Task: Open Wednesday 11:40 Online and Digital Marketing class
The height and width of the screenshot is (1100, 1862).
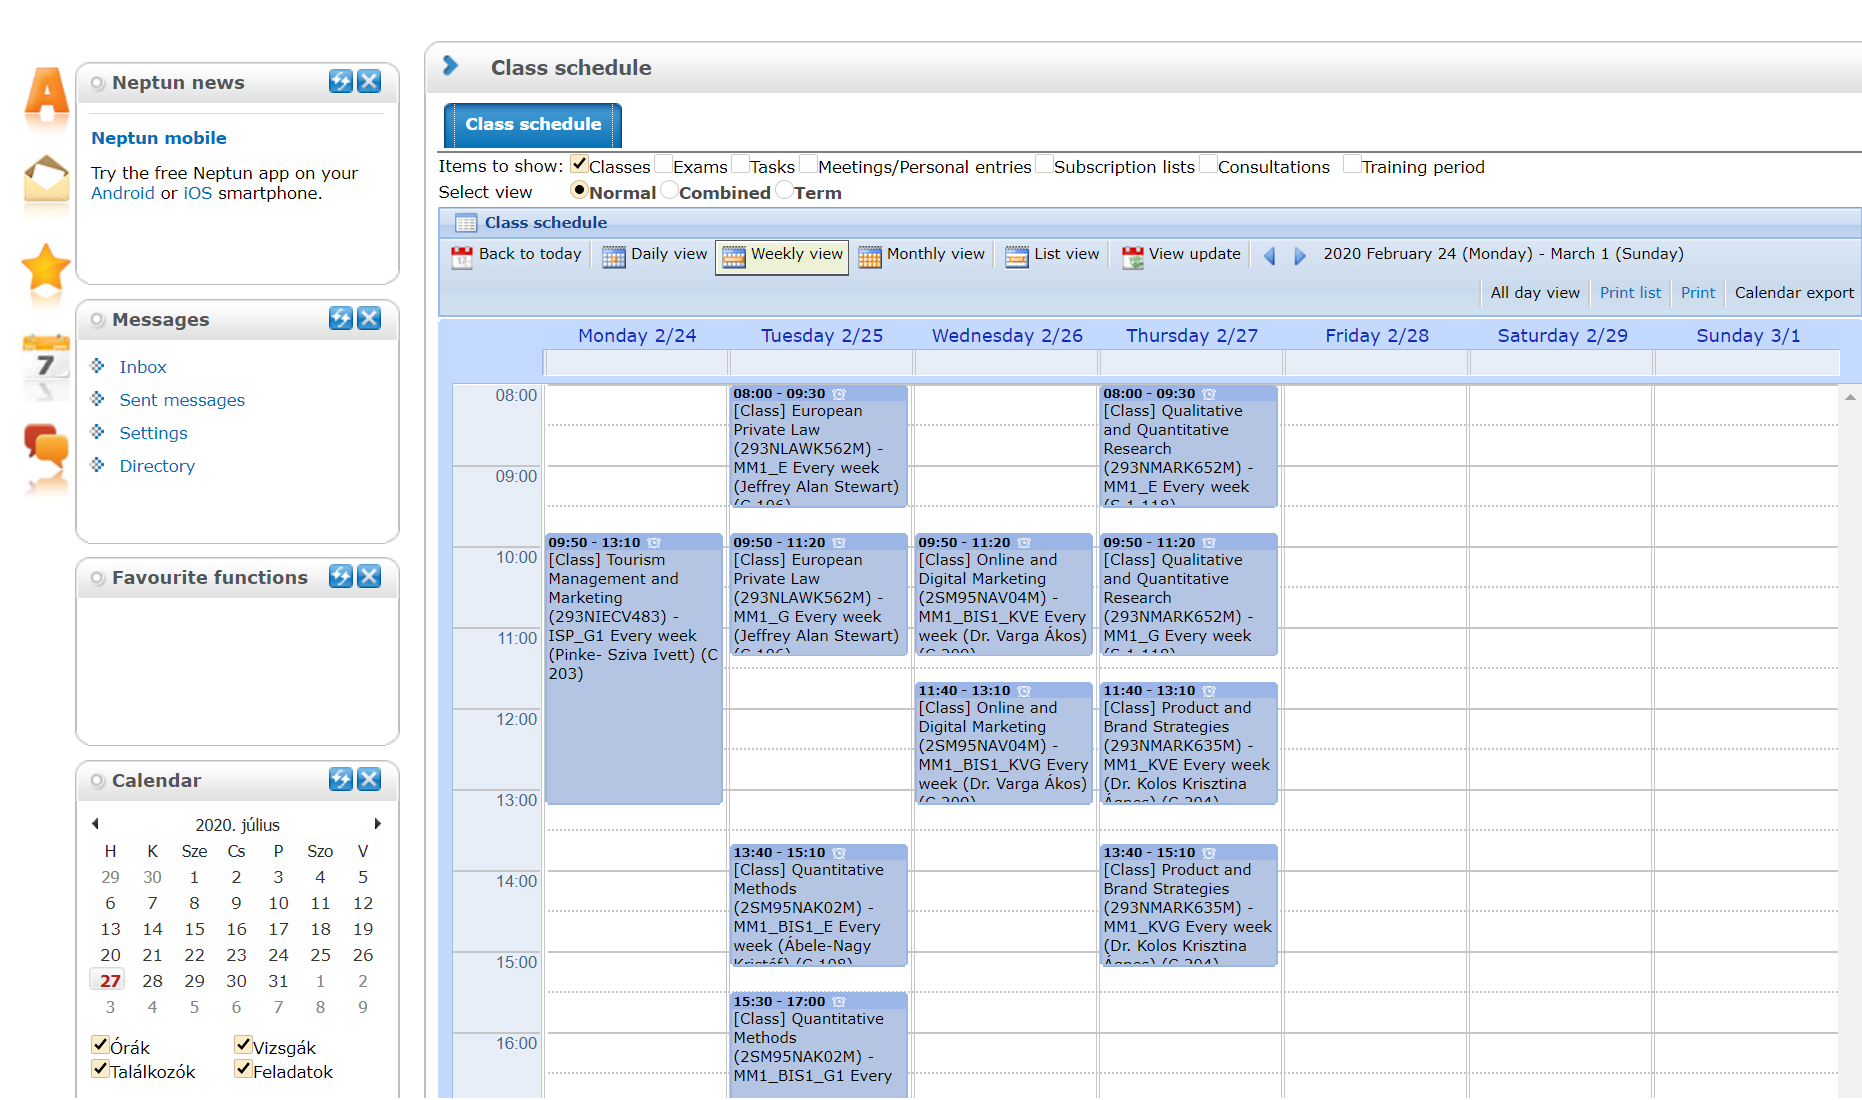Action: (1004, 743)
